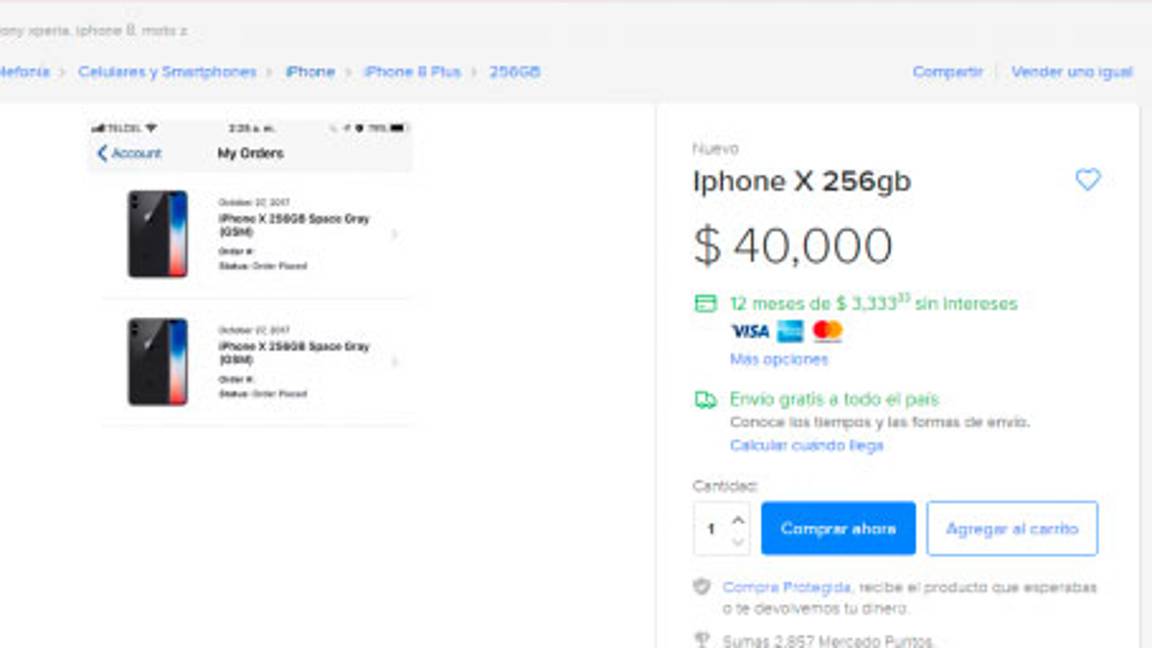The image size is (1152, 648).
Task: Toggle the favorite heart icon
Action: [x=1086, y=180]
